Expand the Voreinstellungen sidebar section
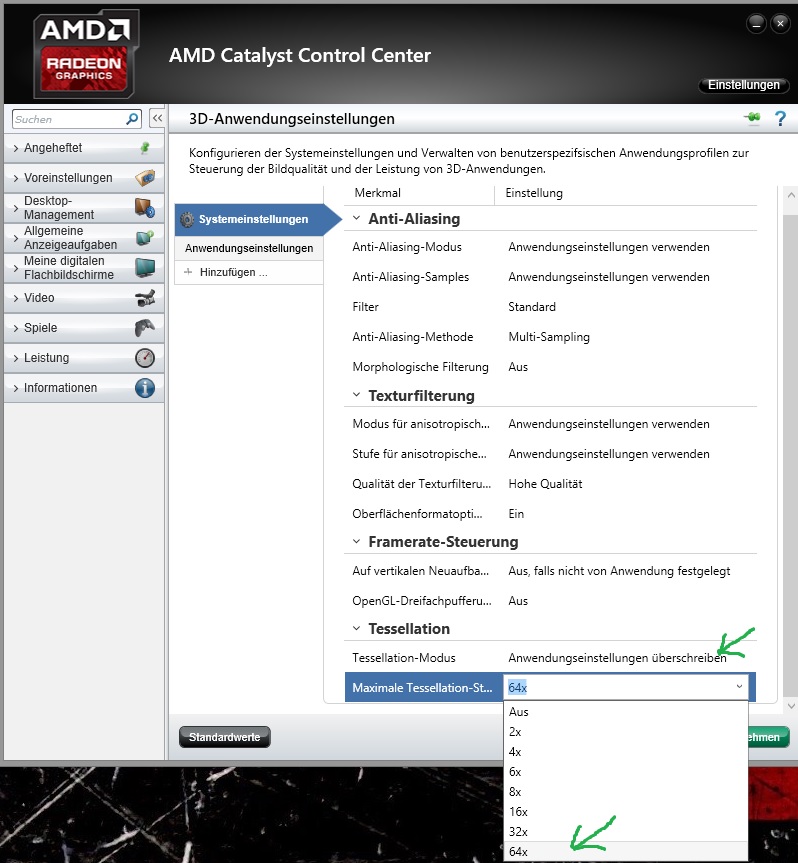Image resolution: width=798 pixels, height=863 pixels. point(15,178)
